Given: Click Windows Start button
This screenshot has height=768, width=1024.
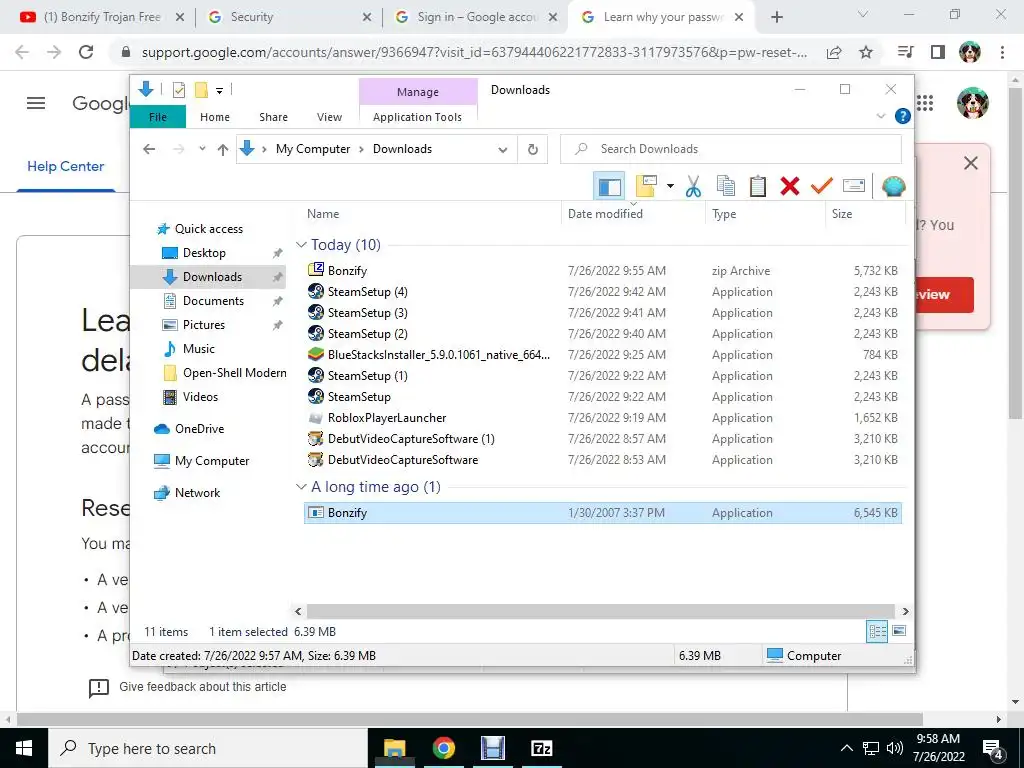Looking at the screenshot, I should click(x=24, y=748).
